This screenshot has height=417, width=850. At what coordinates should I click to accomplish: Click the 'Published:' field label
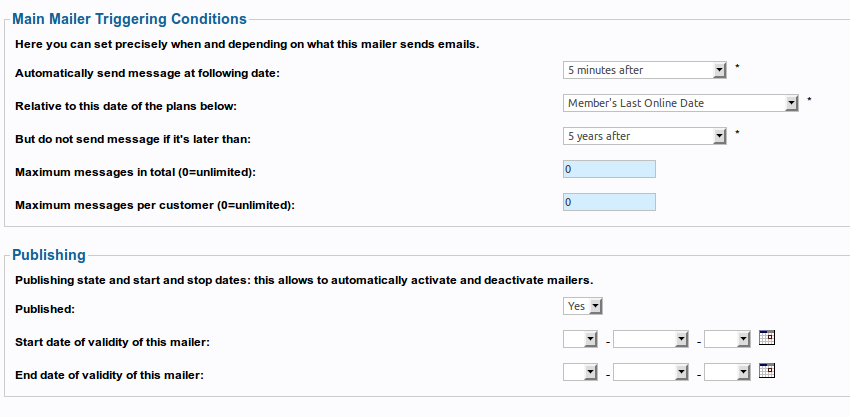pyautogui.click(x=45, y=310)
